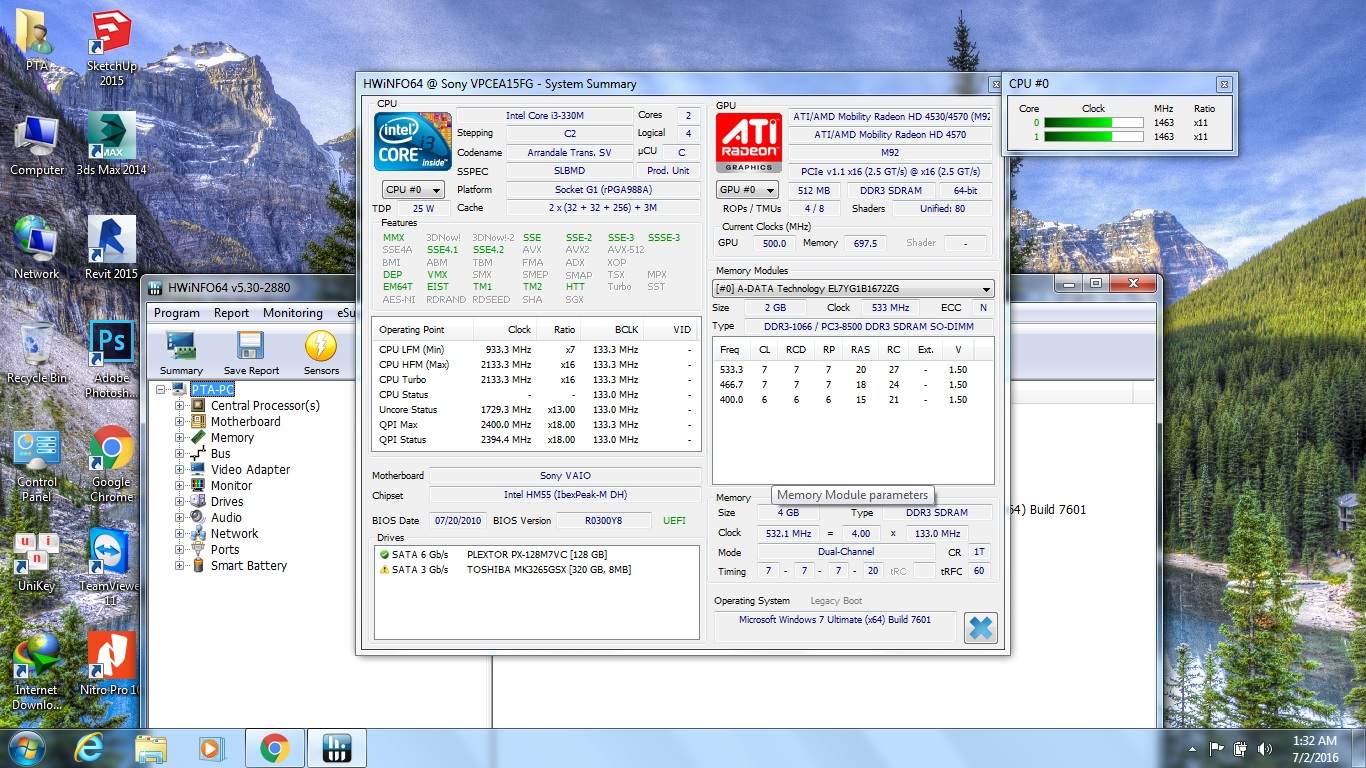The height and width of the screenshot is (768, 1366).
Task: Open the CPU #0 selector dropdown
Action: [x=413, y=190]
